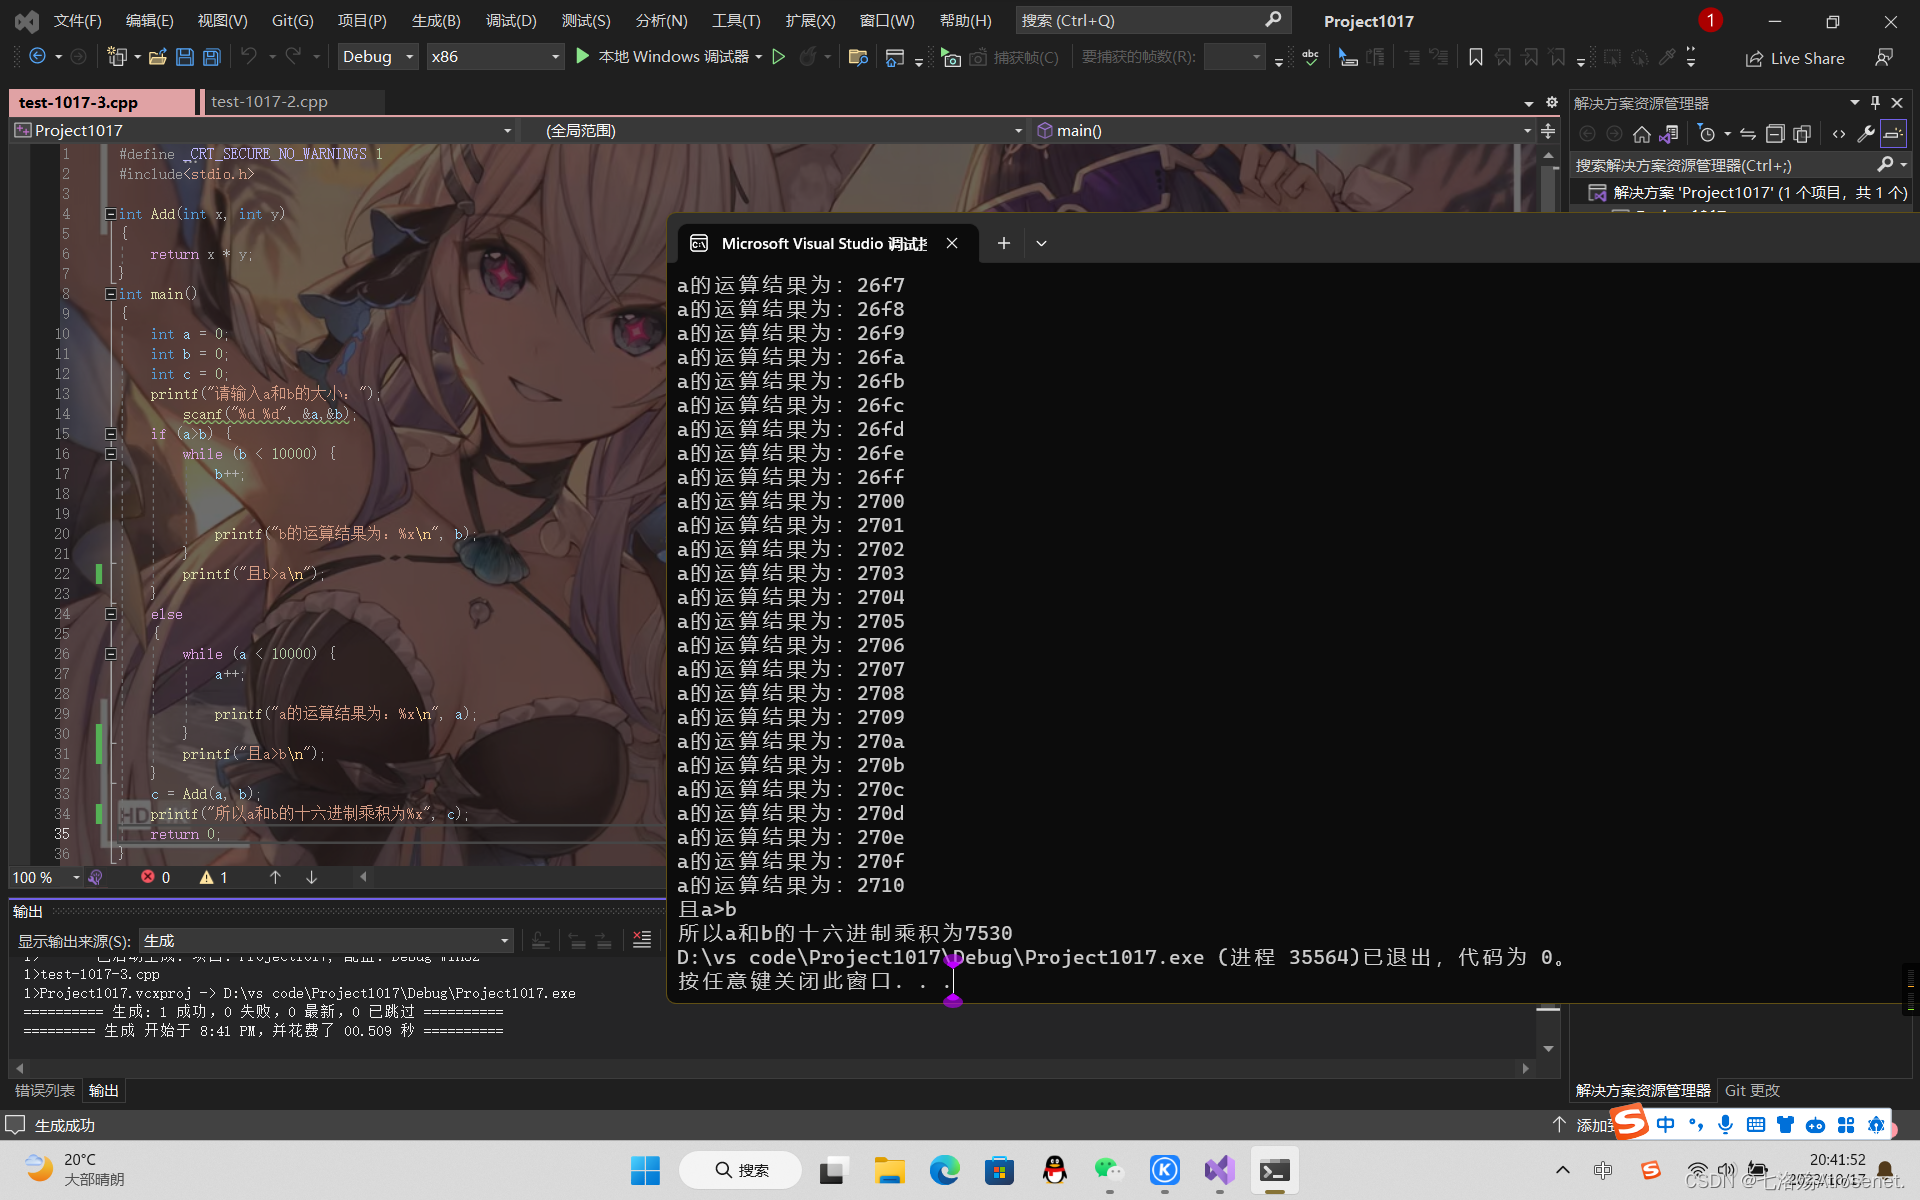Open the notifications bell with badge 1
1920x1200 pixels.
[1710, 20]
